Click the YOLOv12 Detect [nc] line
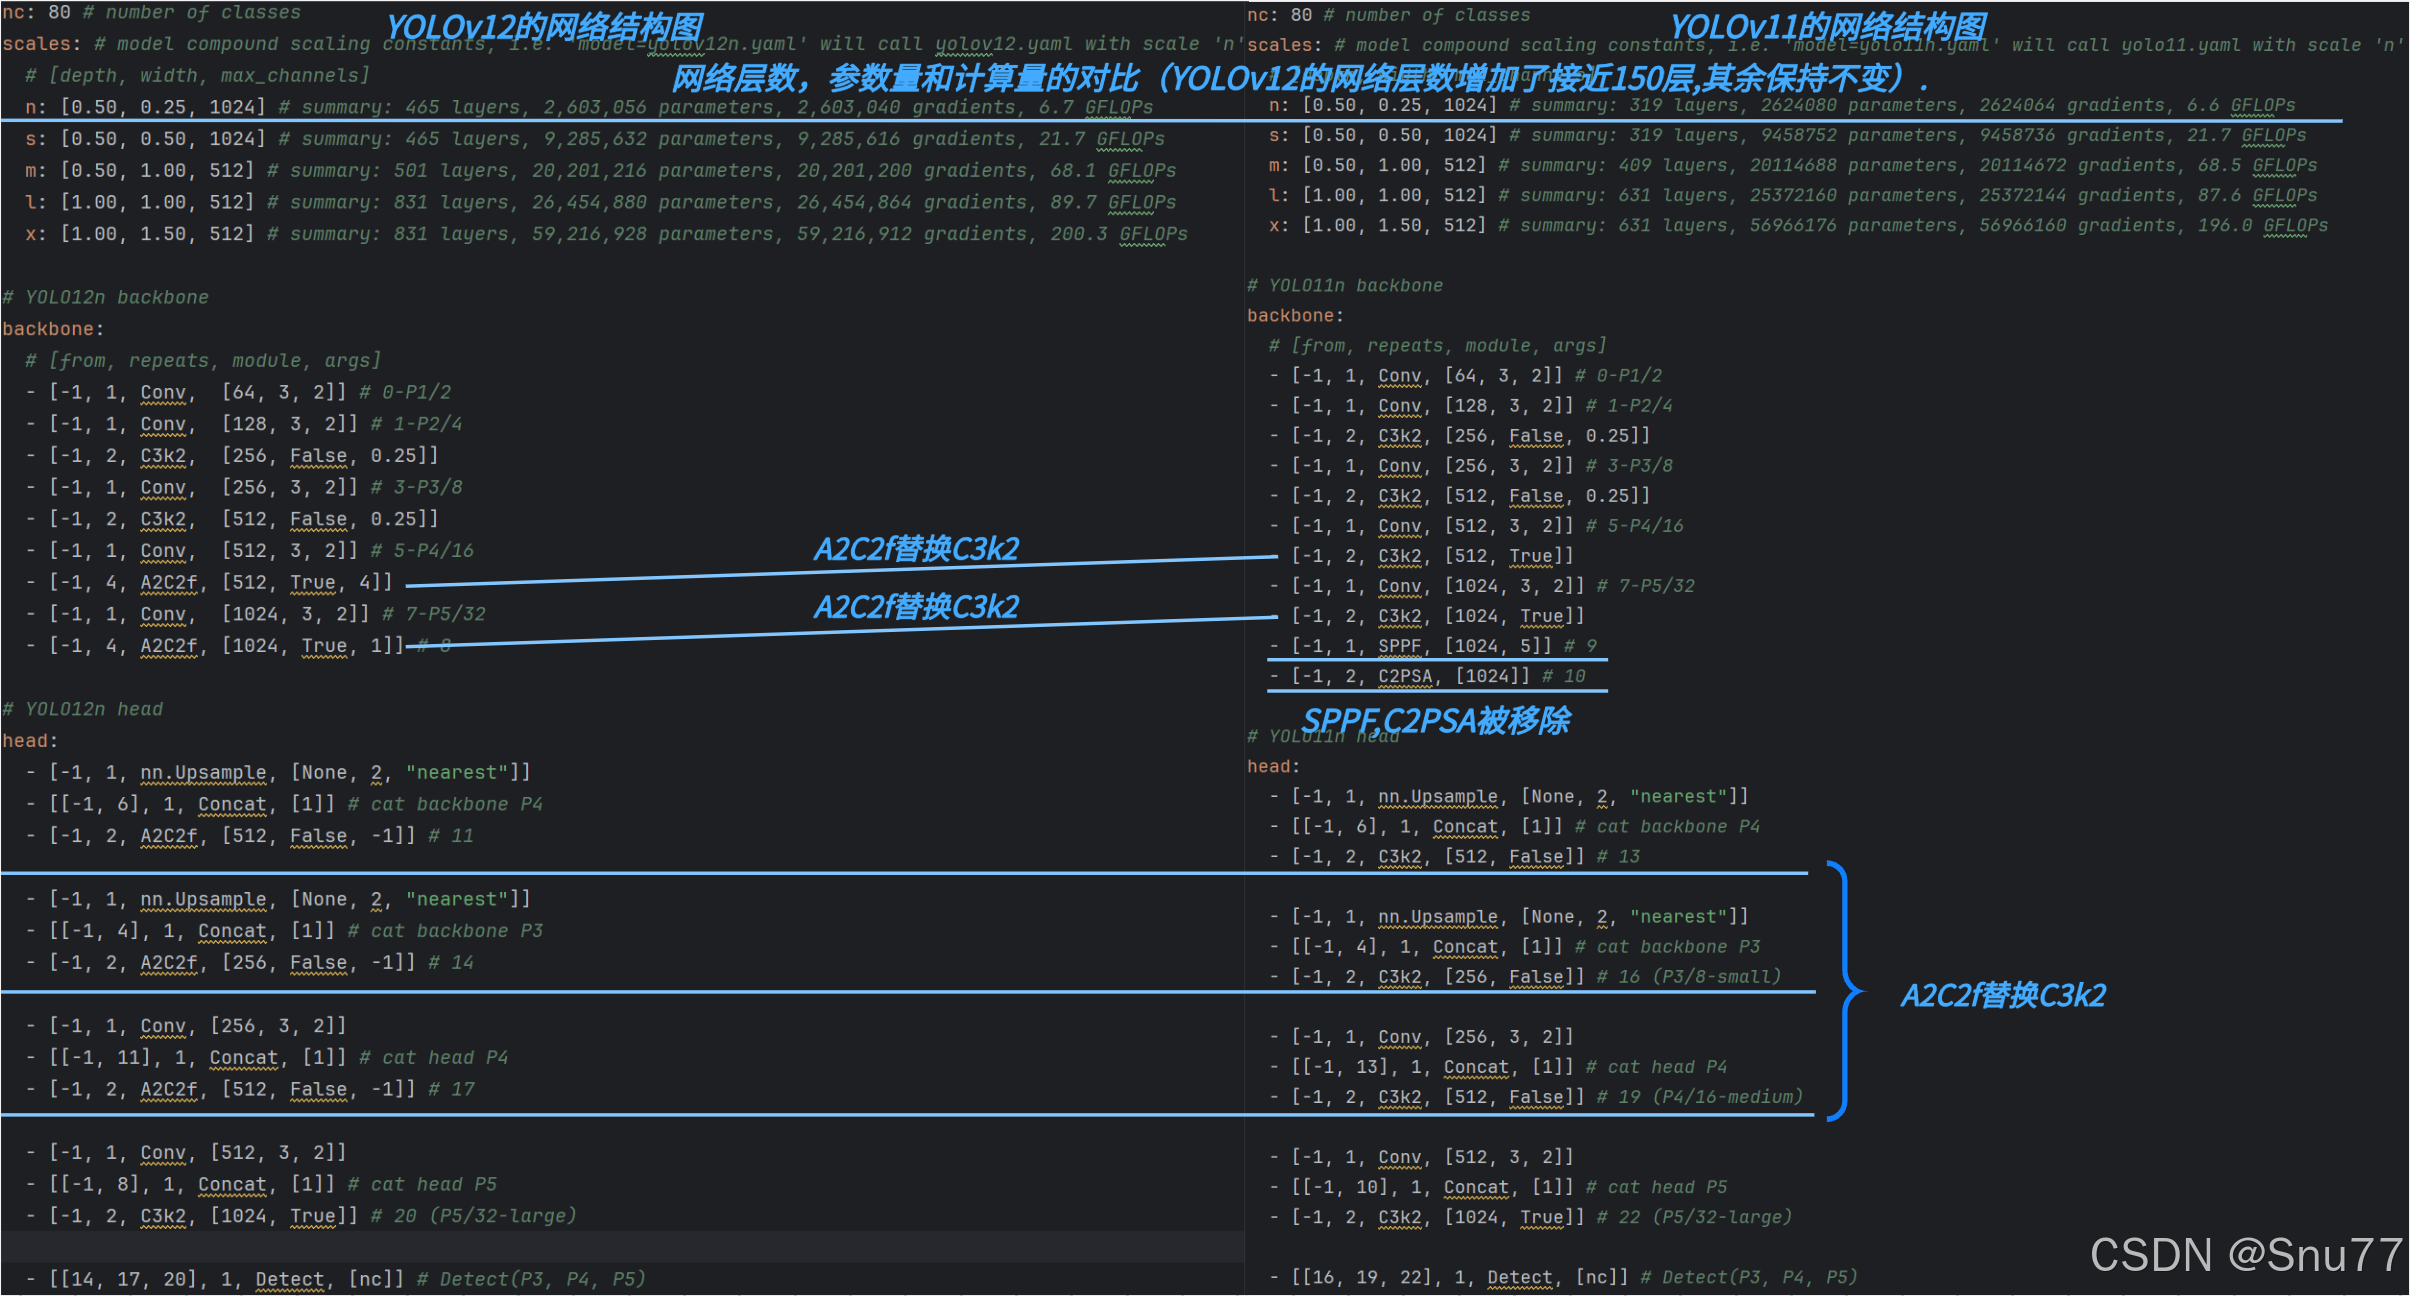Image resolution: width=2410 pixels, height=1296 pixels. click(x=335, y=1279)
